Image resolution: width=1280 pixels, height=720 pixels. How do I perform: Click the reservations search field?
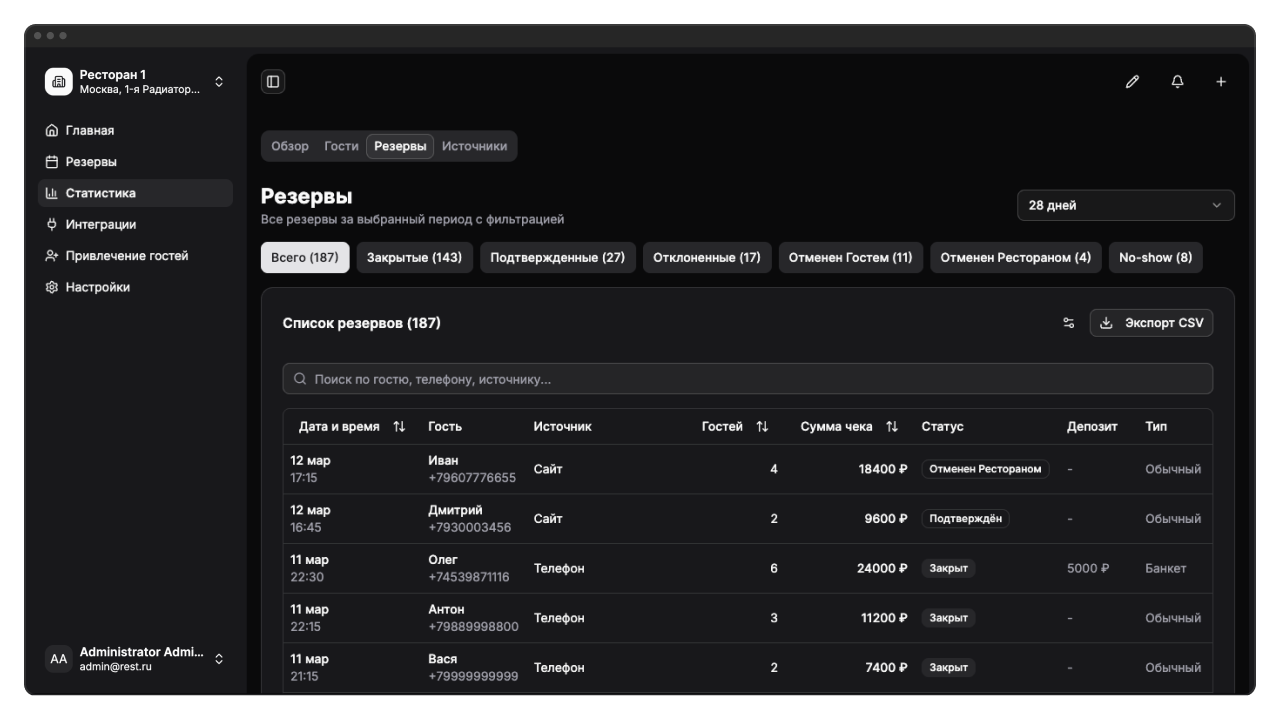747,379
